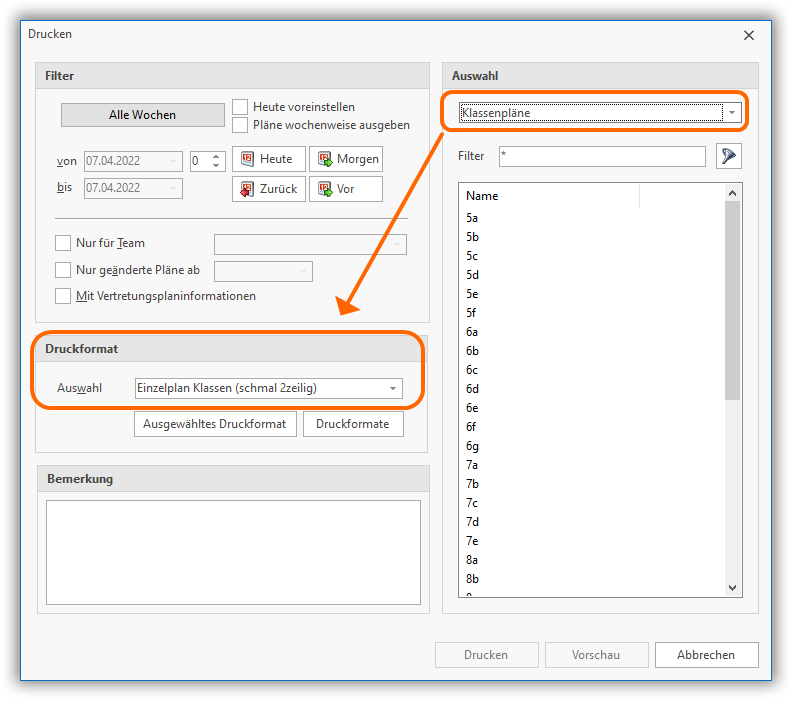This screenshot has height=701, width=792.
Task: Click into the Filter text field
Action: click(602, 157)
